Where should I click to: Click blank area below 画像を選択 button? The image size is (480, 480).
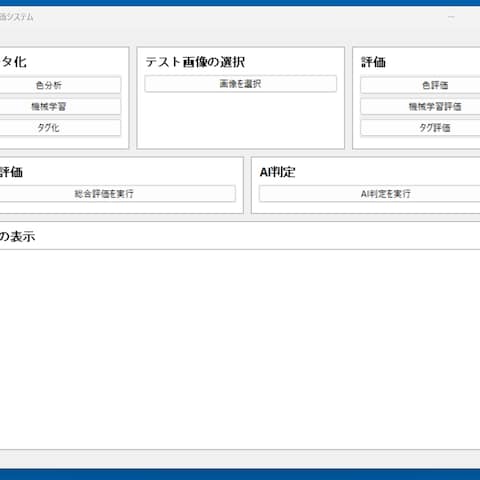click(240, 120)
